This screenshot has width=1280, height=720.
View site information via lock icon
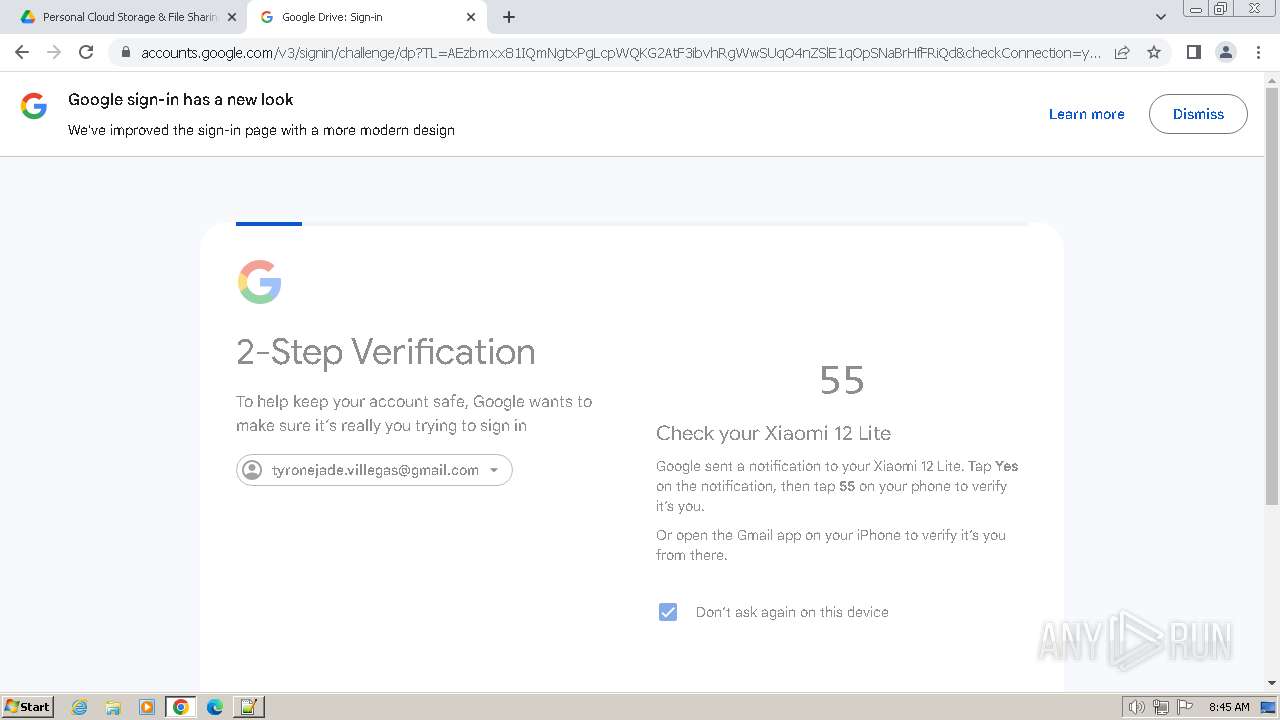125,52
